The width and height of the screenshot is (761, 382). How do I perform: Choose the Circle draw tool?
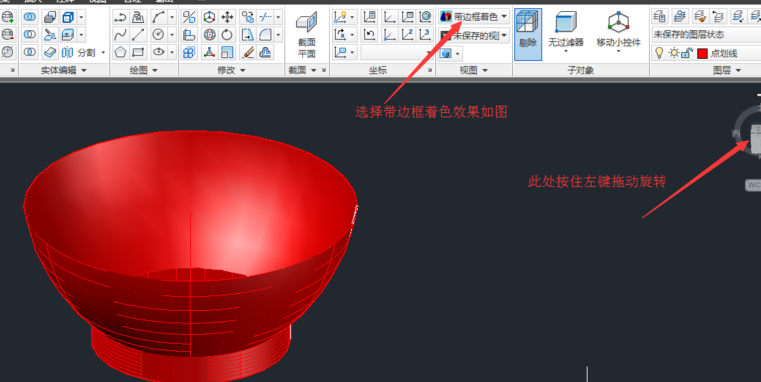(158, 34)
